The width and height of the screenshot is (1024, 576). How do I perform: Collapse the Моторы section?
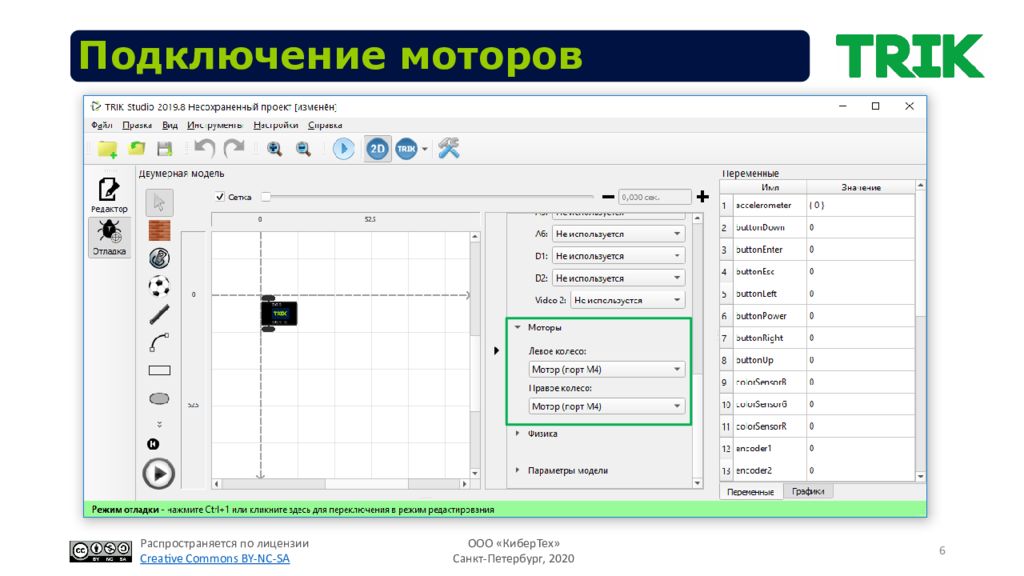point(518,327)
